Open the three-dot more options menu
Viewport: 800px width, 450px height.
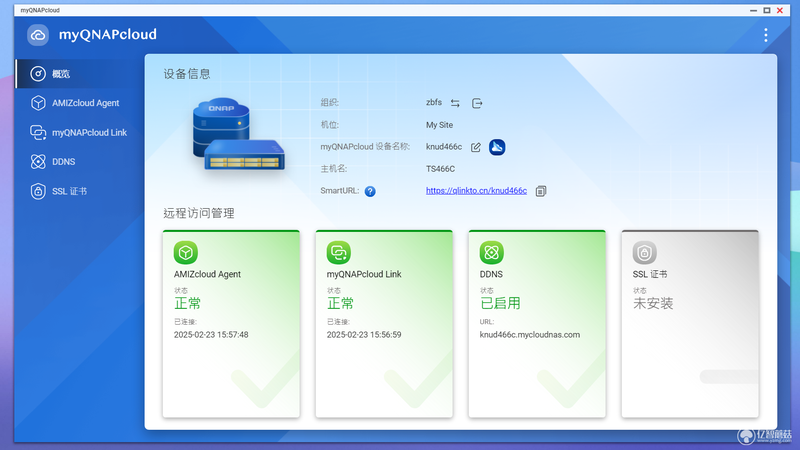pyautogui.click(x=765, y=35)
